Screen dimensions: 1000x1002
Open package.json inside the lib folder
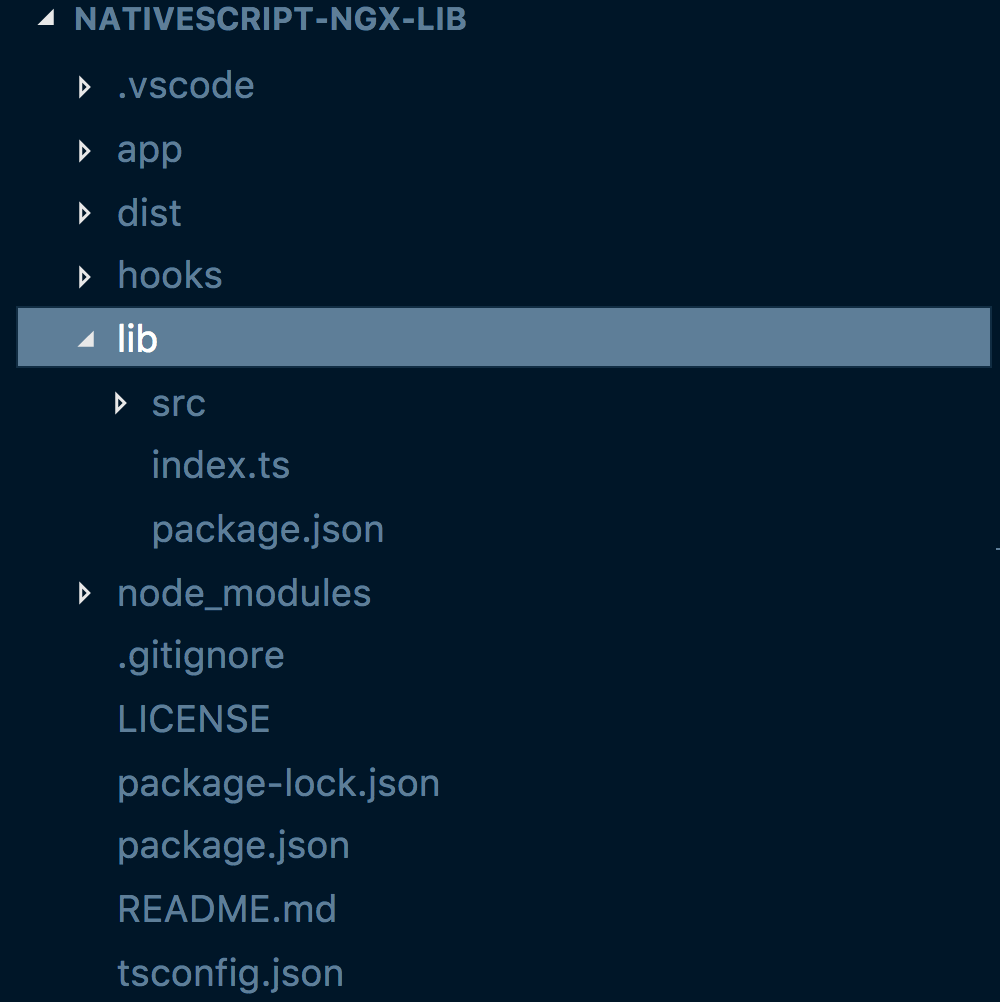[267, 528]
